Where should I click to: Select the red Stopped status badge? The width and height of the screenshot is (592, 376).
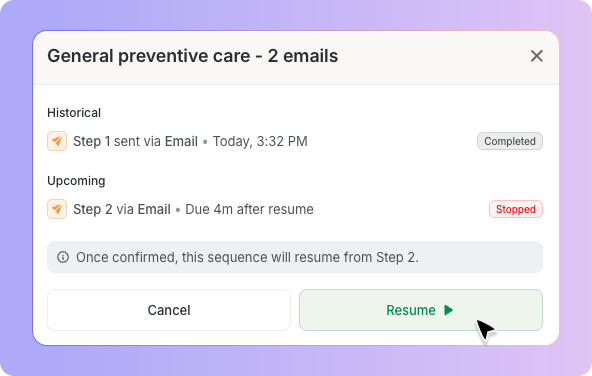click(x=516, y=209)
